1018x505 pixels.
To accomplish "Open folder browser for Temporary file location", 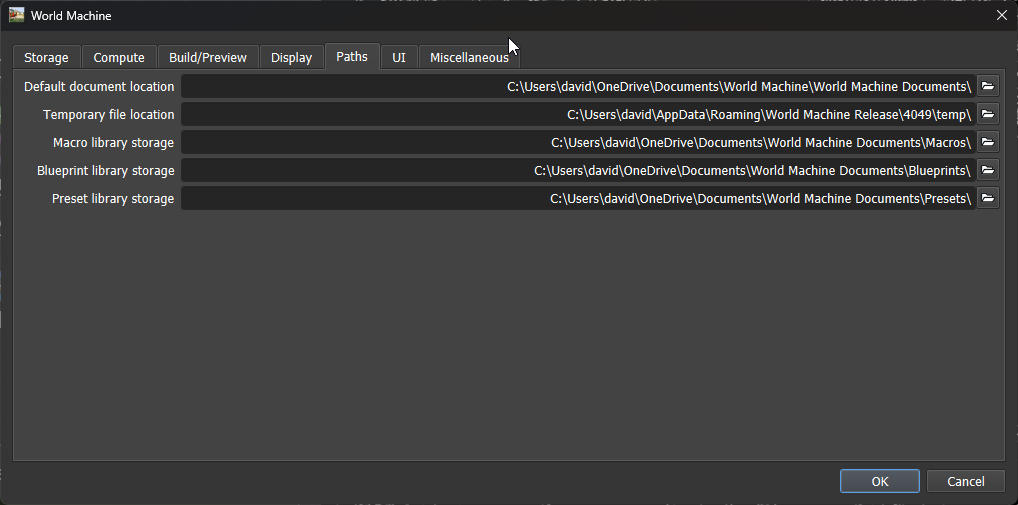I will tap(988, 114).
